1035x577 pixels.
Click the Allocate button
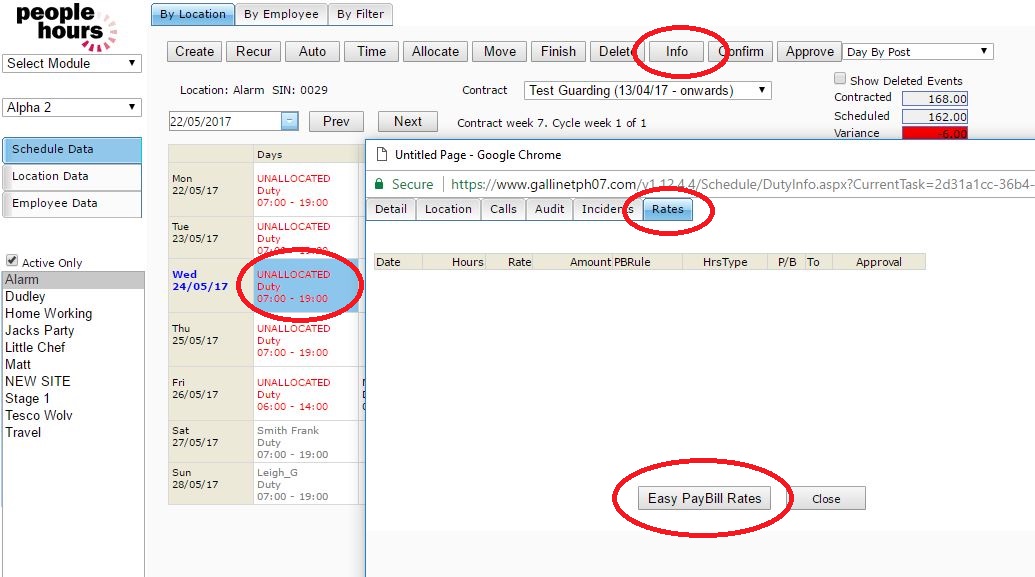(435, 52)
